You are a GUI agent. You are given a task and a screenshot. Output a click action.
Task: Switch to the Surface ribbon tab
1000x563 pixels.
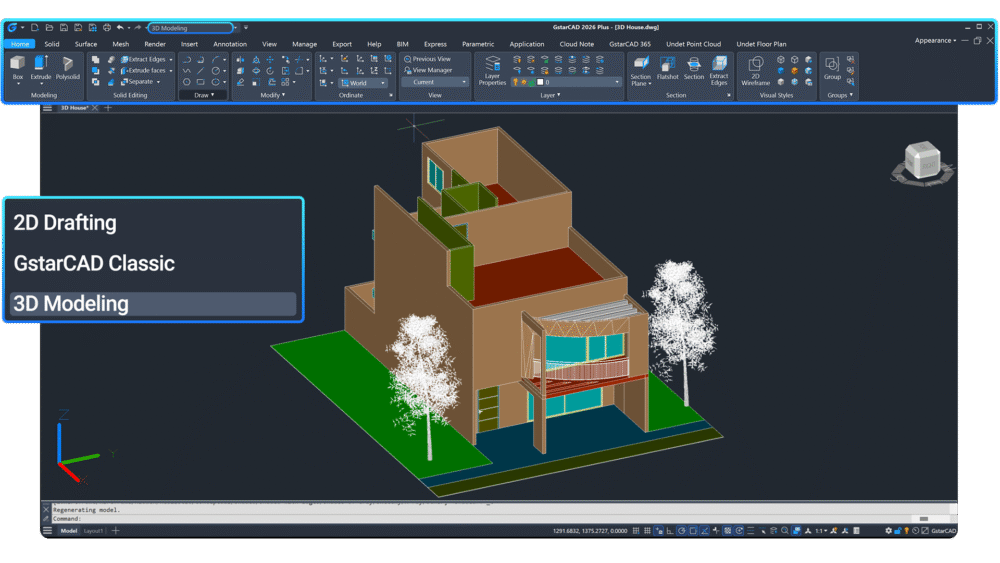(85, 44)
